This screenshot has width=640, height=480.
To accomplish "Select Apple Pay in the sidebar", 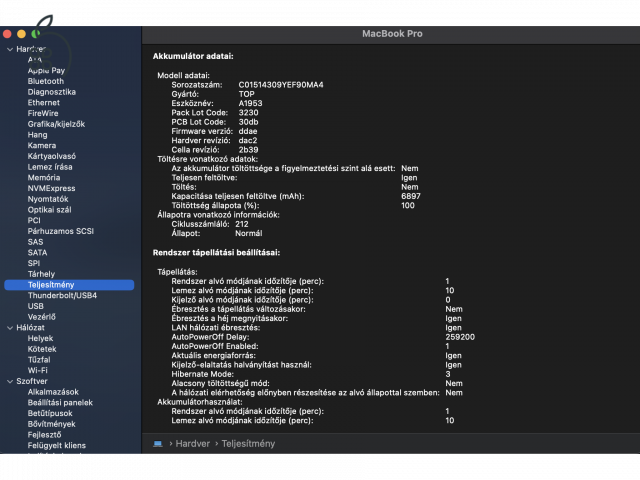I will 46,71.
